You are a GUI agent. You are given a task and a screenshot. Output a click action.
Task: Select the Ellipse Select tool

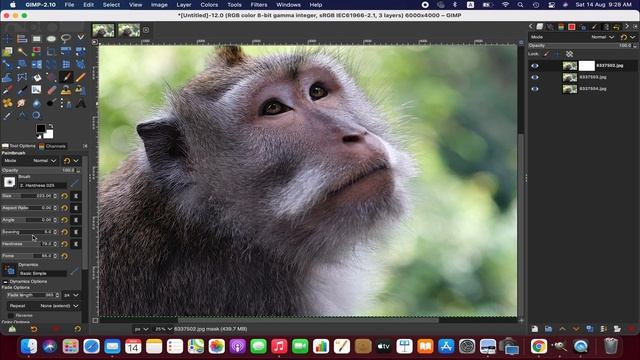(x=51, y=39)
